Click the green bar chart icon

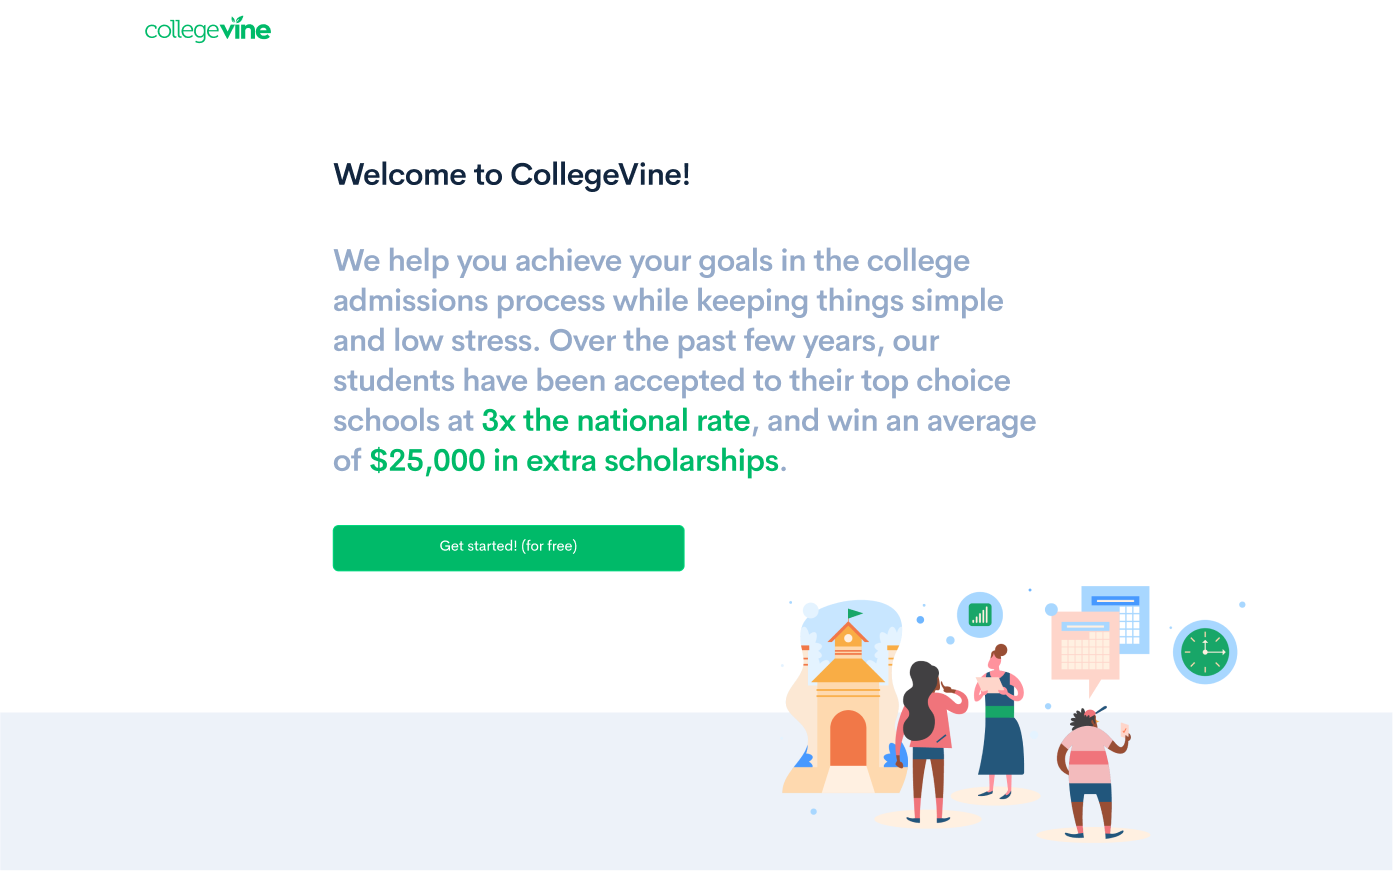[x=980, y=615]
